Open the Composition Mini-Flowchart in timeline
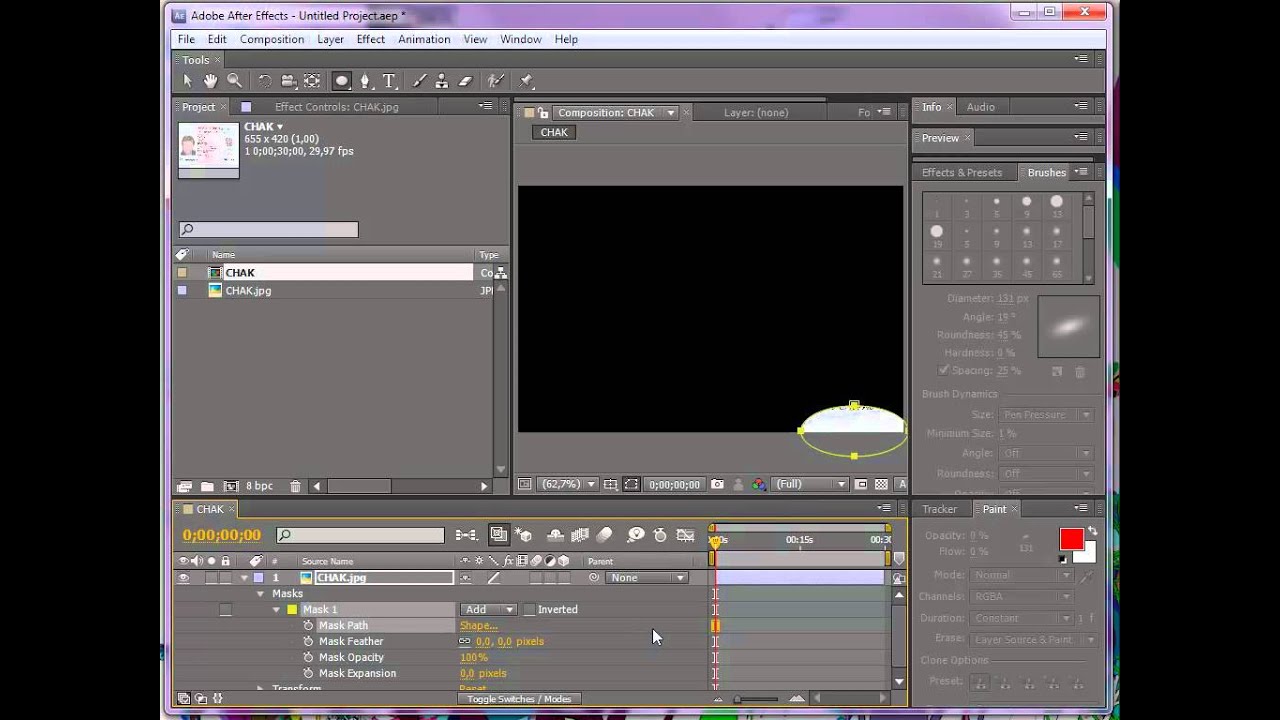Screen dimensions: 1280x720 pos(466,536)
